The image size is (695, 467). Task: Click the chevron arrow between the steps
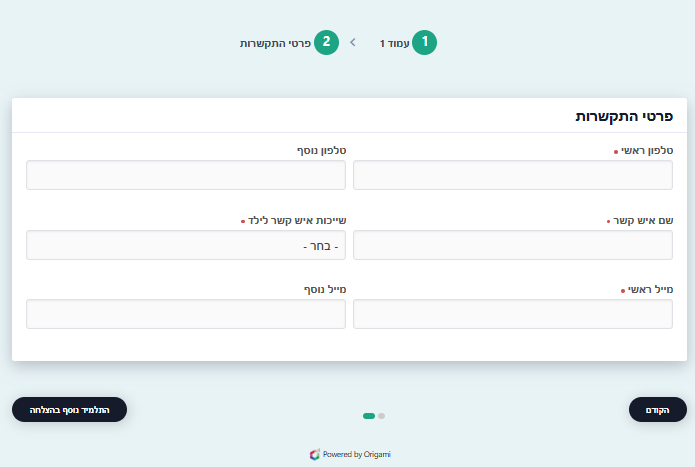pos(352,43)
